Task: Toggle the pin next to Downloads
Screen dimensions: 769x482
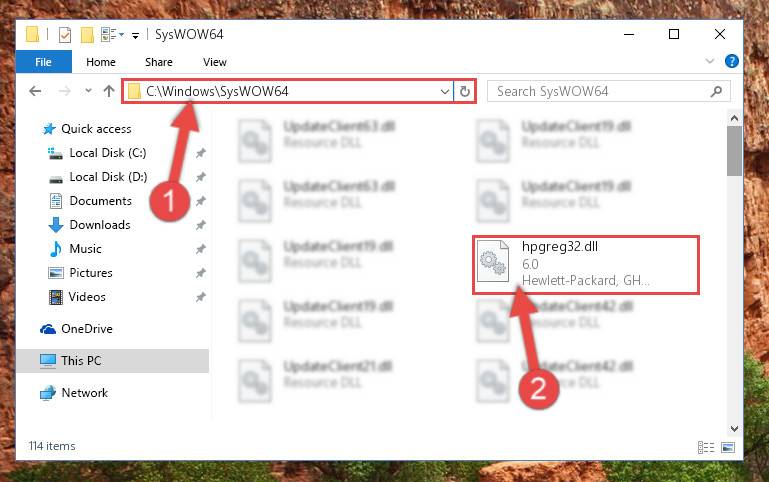Action: tap(201, 225)
